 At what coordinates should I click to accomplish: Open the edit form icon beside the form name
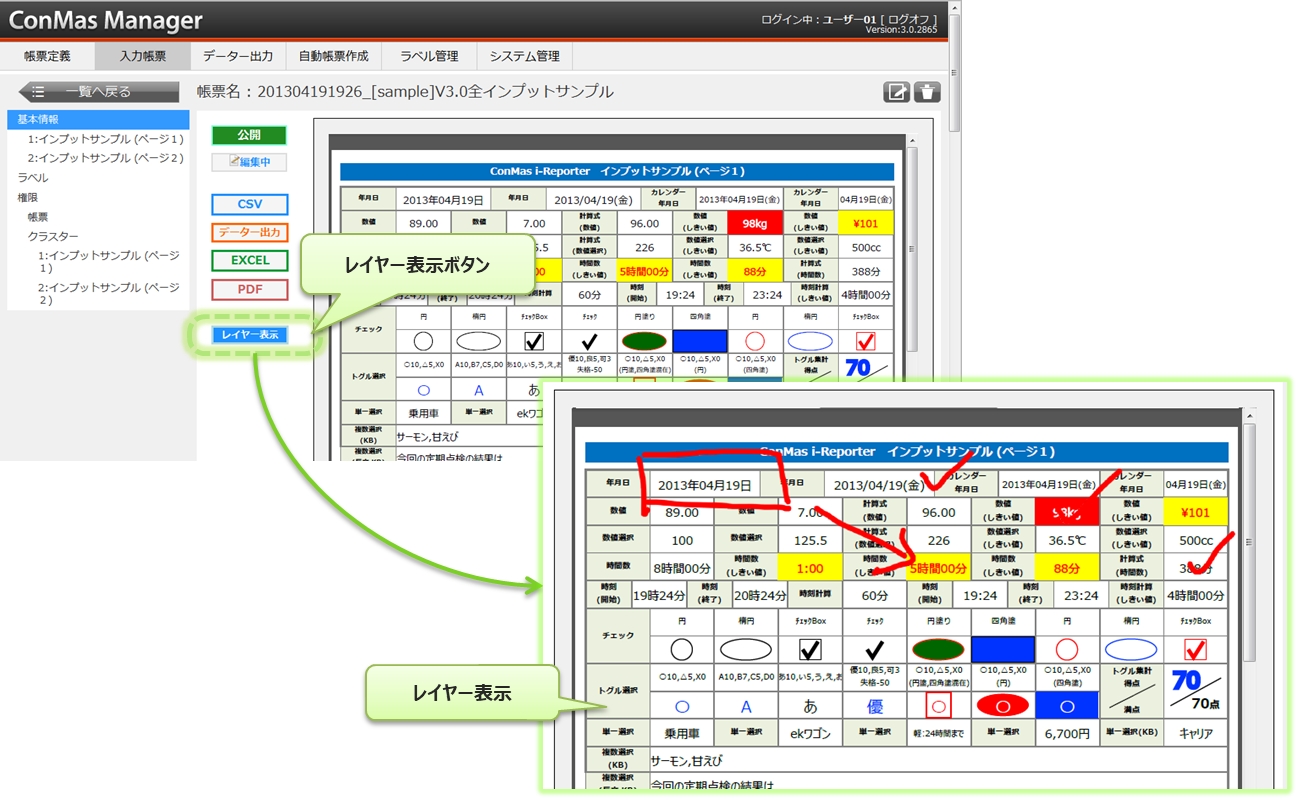pos(897,92)
